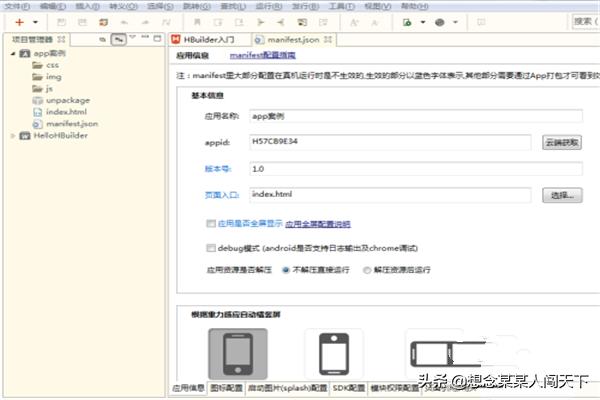Click the link-with-editor icon in project panel
The height and width of the screenshot is (400, 600).
pos(118,39)
